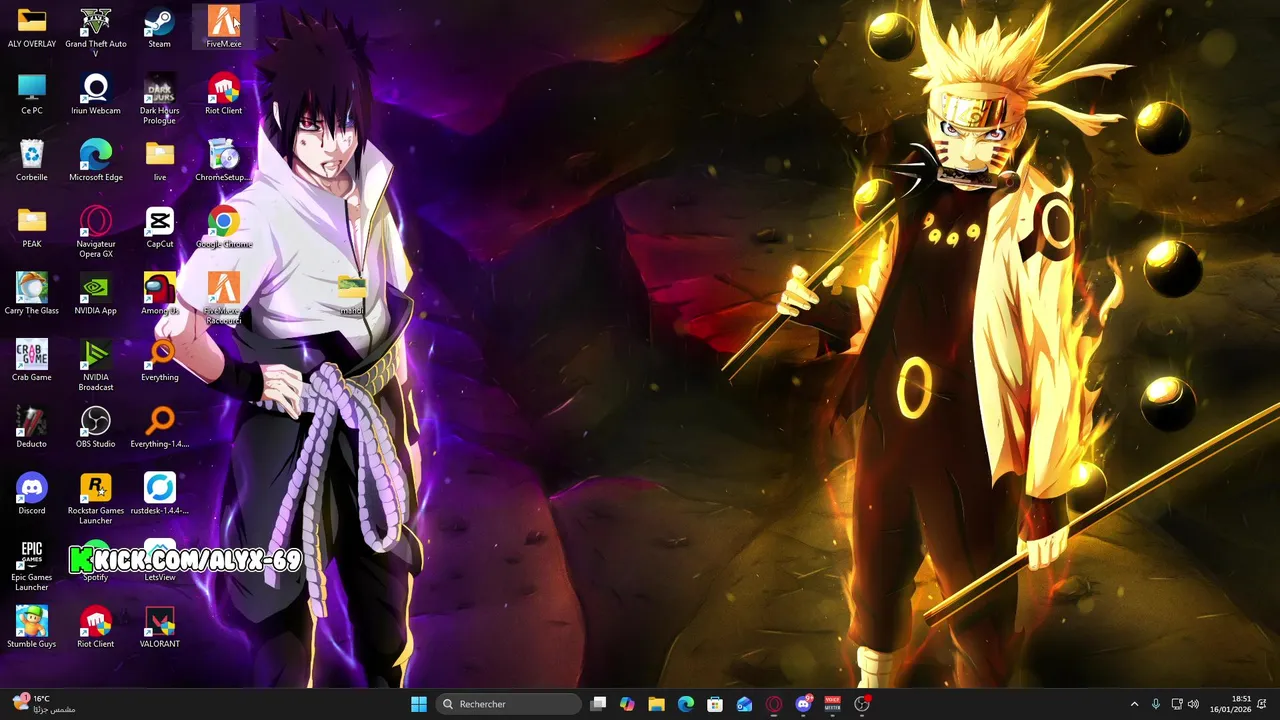The width and height of the screenshot is (1280, 720).
Task: Open Carry The Glass game icon
Action: pyautogui.click(x=32, y=294)
